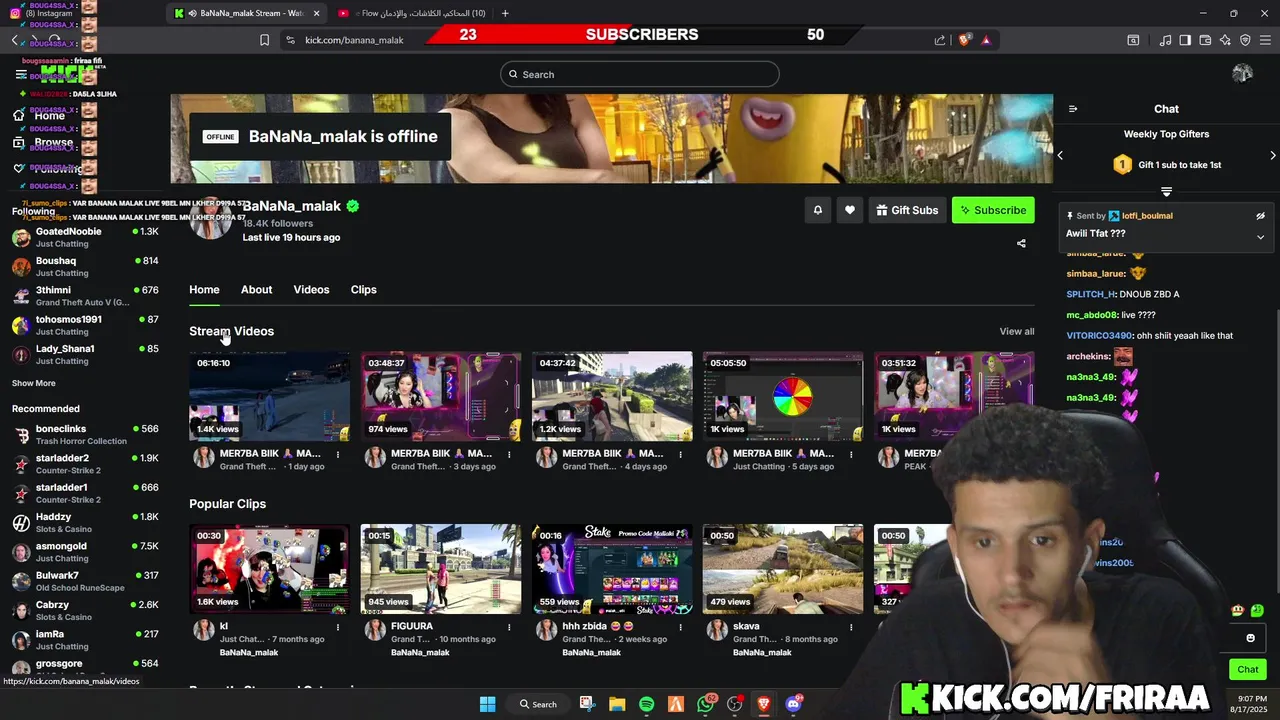The image size is (1280, 720).
Task: Open the Brave Wallet icon
Action: pos(1205,40)
